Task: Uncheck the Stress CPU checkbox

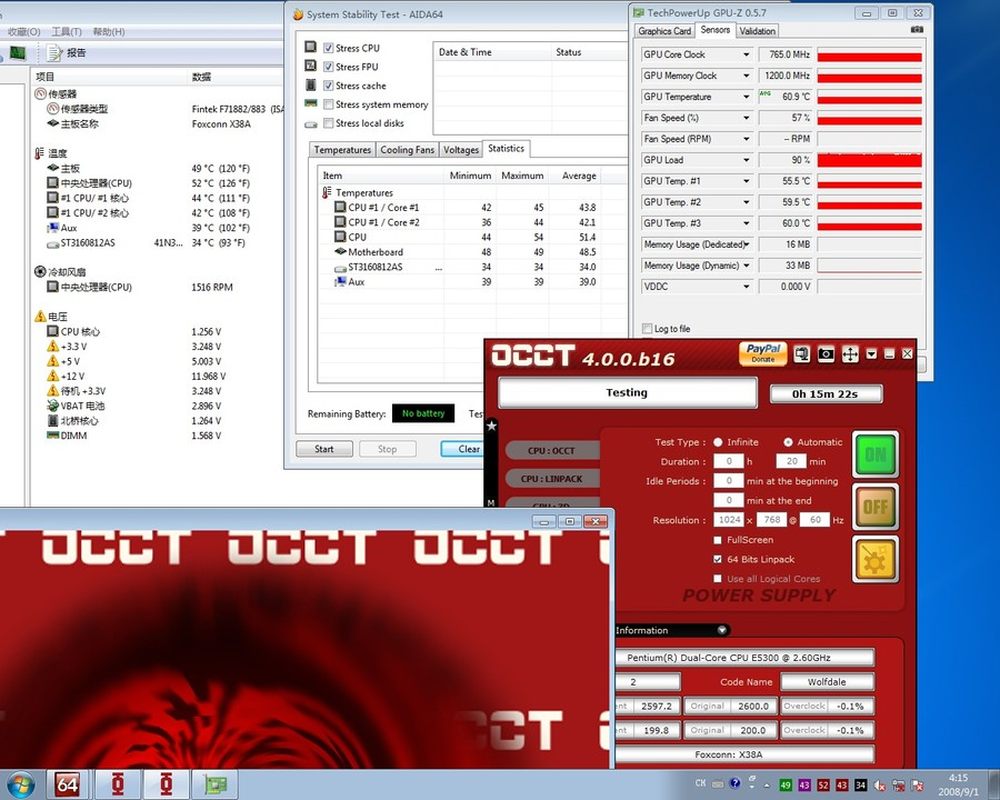Action: [x=328, y=48]
